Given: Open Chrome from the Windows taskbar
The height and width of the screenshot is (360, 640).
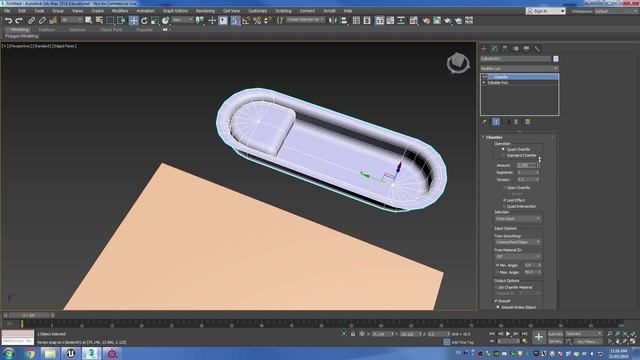Looking at the screenshot, I should (29, 353).
